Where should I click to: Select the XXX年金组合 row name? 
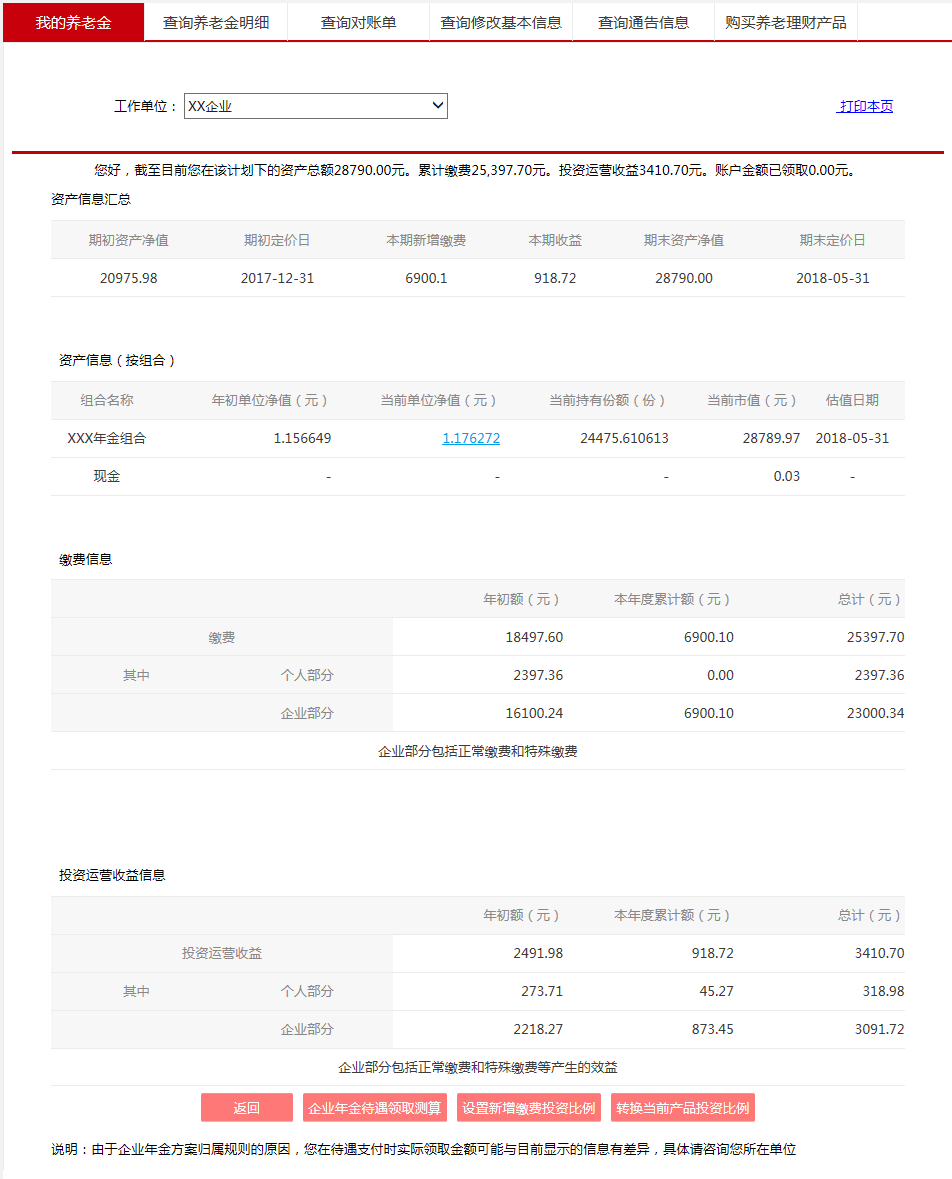click(x=107, y=438)
